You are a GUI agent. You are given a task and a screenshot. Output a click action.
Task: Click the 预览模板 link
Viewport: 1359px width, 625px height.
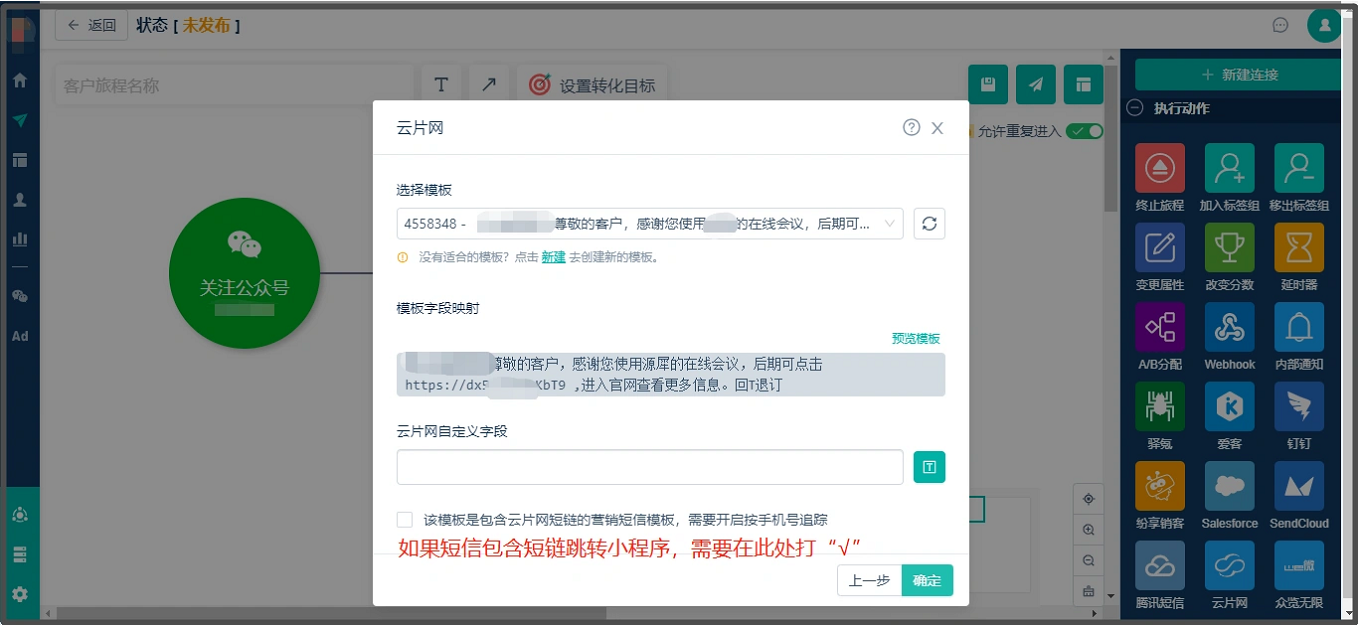[916, 339]
